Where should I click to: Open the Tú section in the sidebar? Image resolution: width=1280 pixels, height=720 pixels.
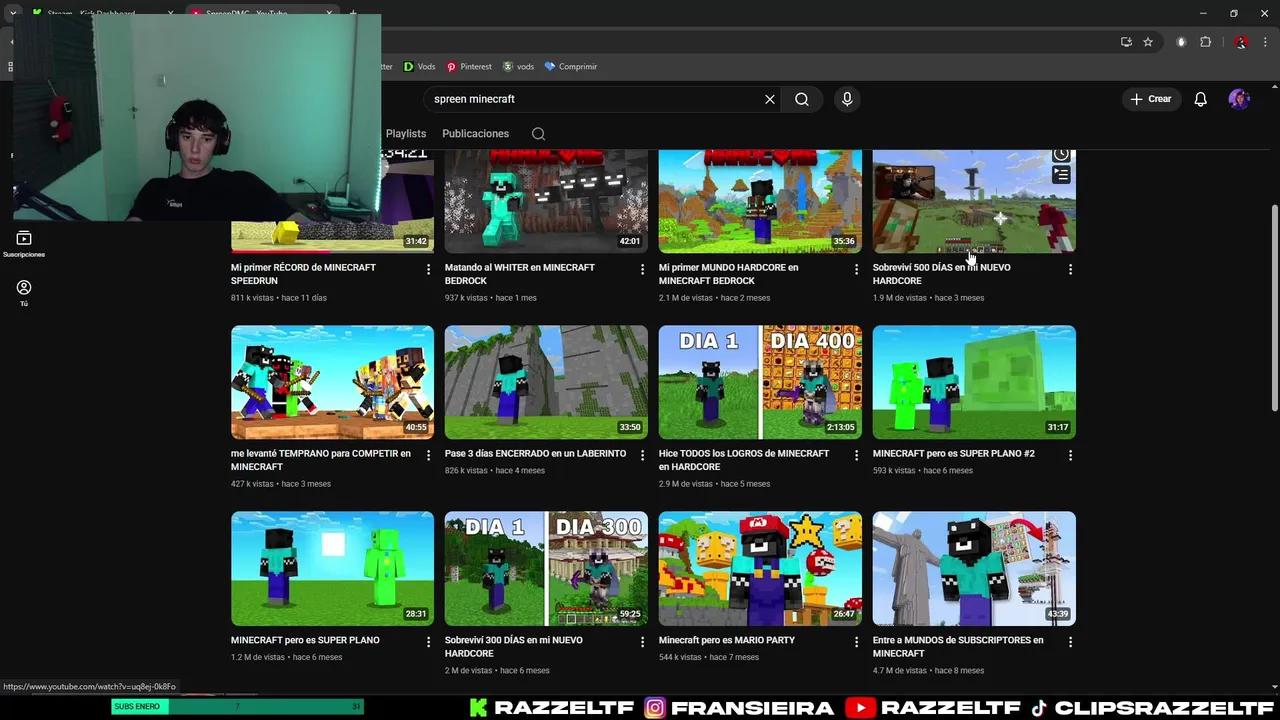point(24,293)
